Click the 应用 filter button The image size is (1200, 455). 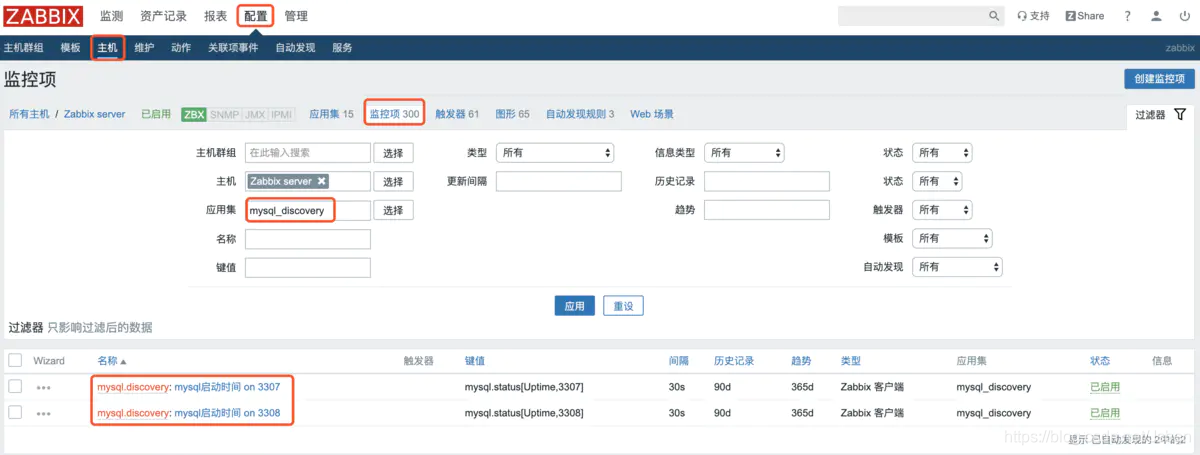click(574, 306)
